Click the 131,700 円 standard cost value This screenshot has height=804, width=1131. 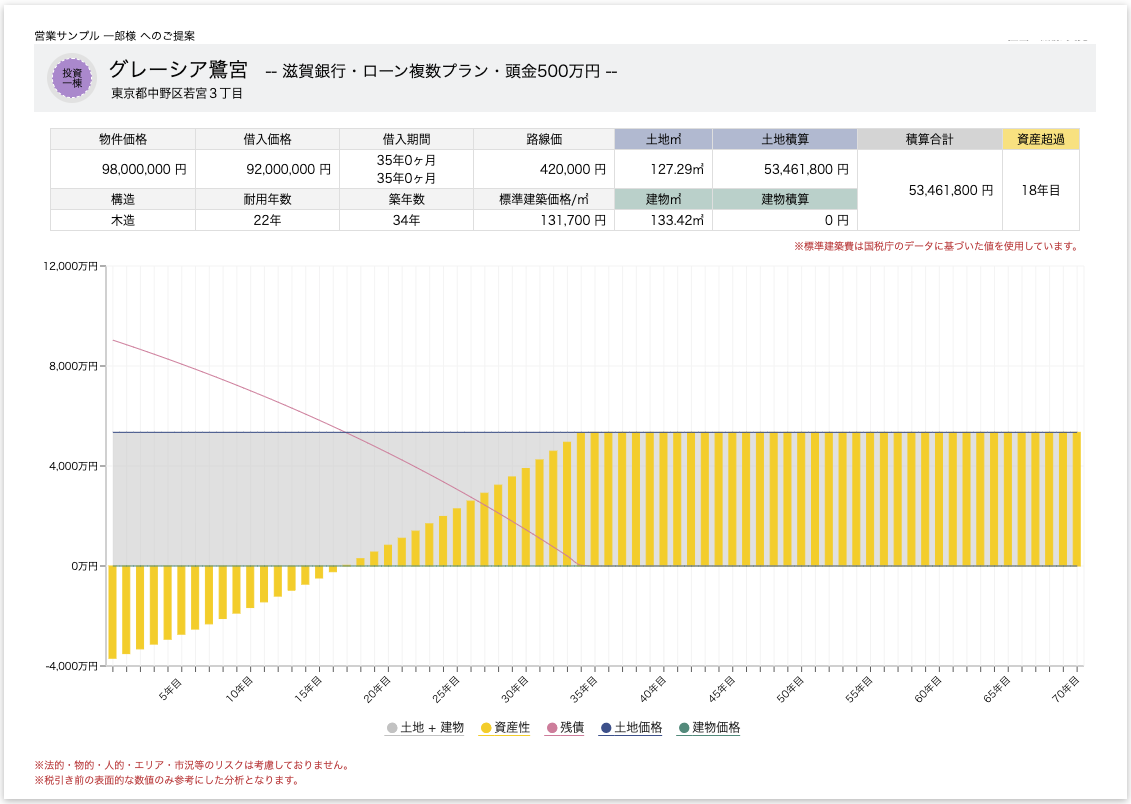point(544,220)
